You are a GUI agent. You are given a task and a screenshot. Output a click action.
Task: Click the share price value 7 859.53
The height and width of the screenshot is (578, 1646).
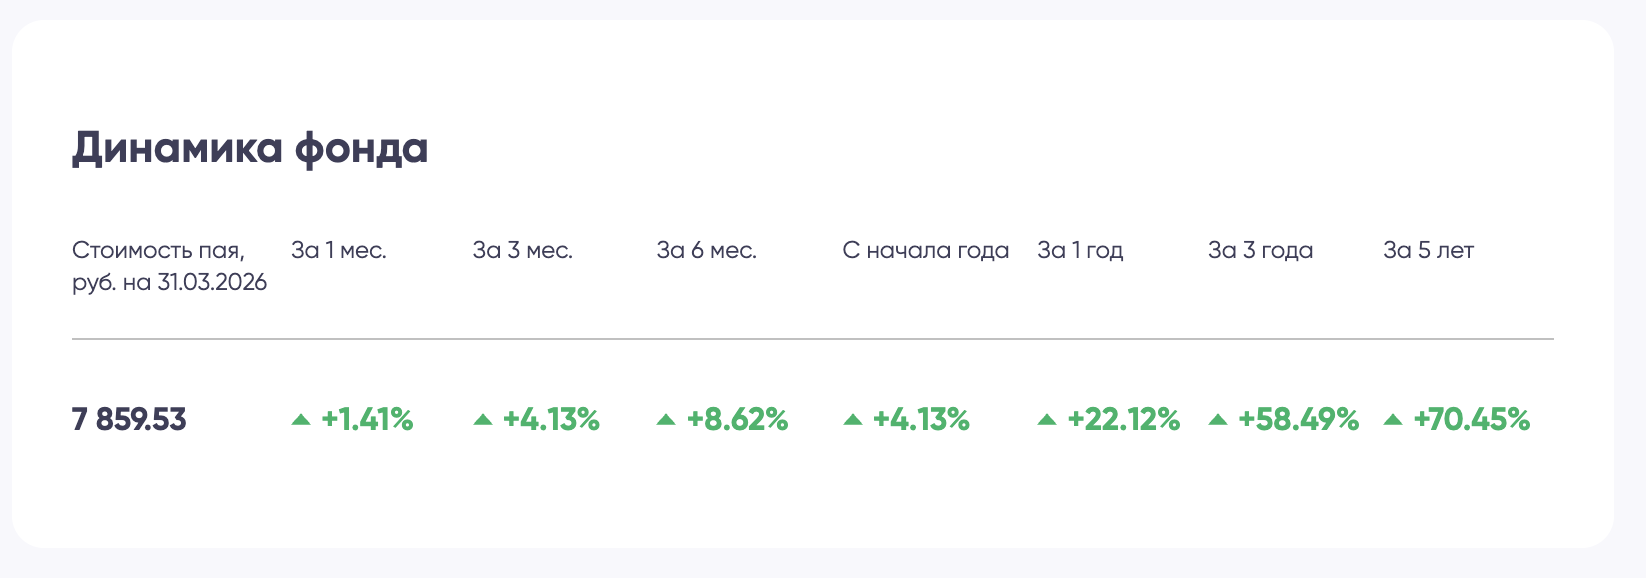click(129, 420)
